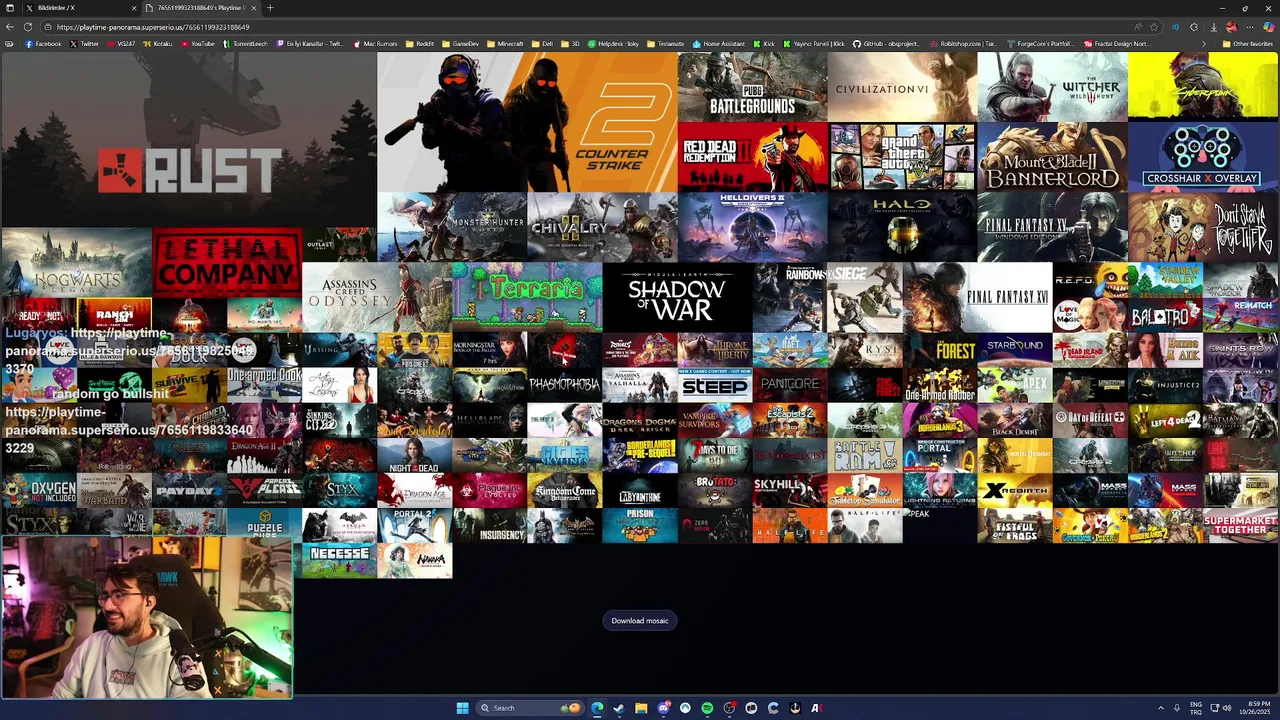Click the taskbar Search box
Image resolution: width=1280 pixels, height=720 pixels.
tap(530, 708)
